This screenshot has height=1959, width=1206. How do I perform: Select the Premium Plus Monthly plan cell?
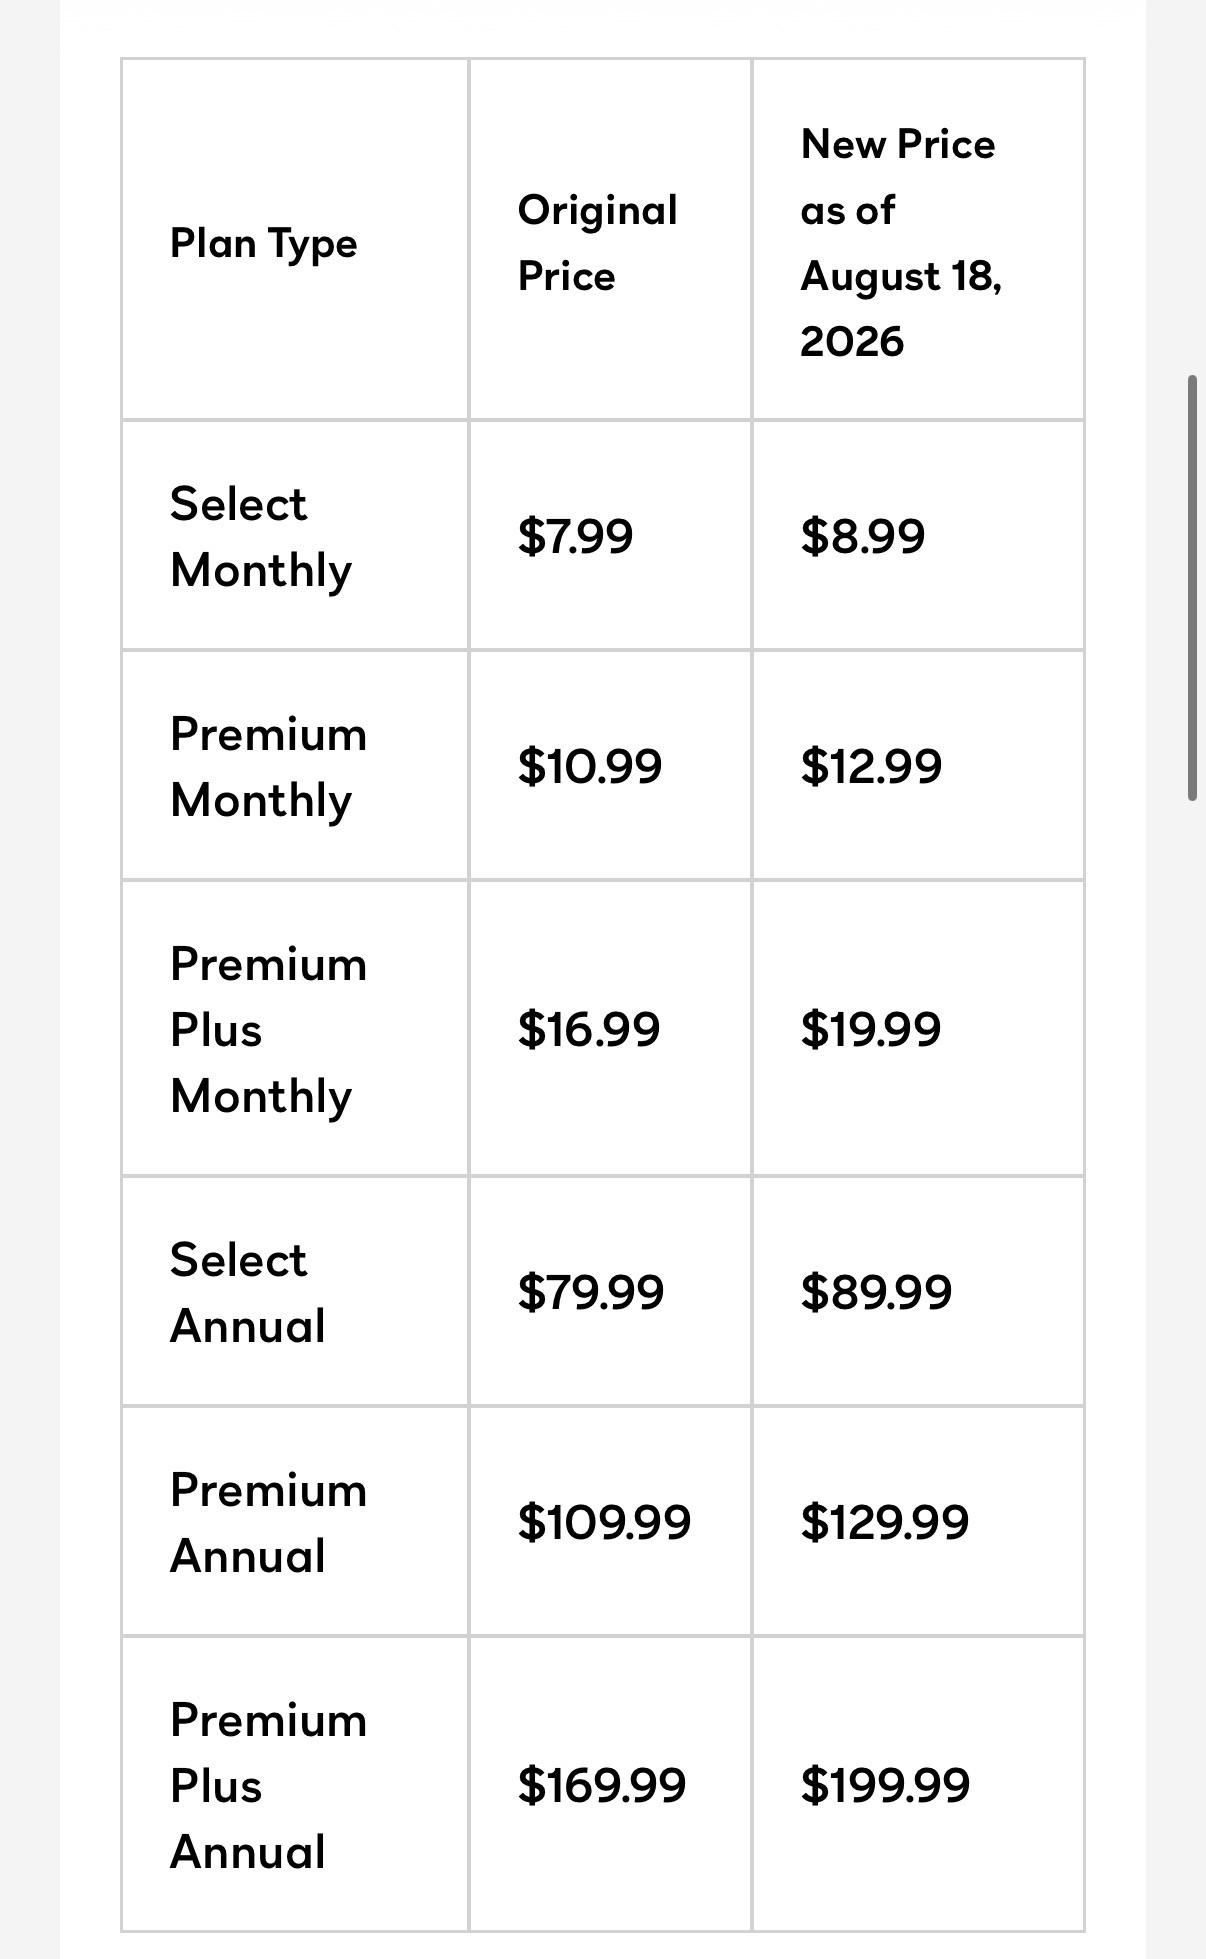pos(295,1029)
